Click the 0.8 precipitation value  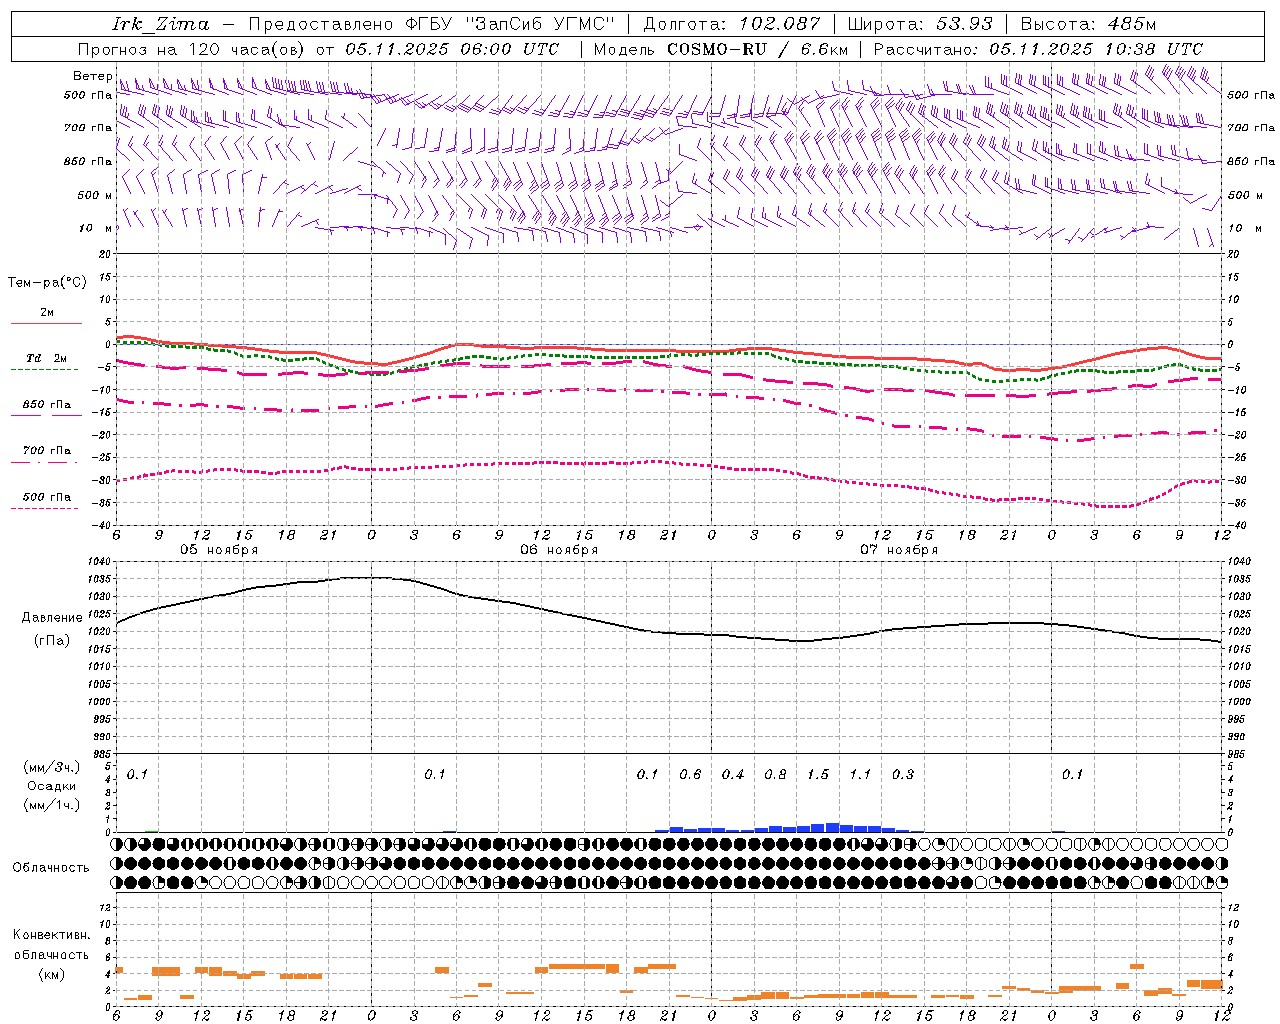[x=775, y=775]
